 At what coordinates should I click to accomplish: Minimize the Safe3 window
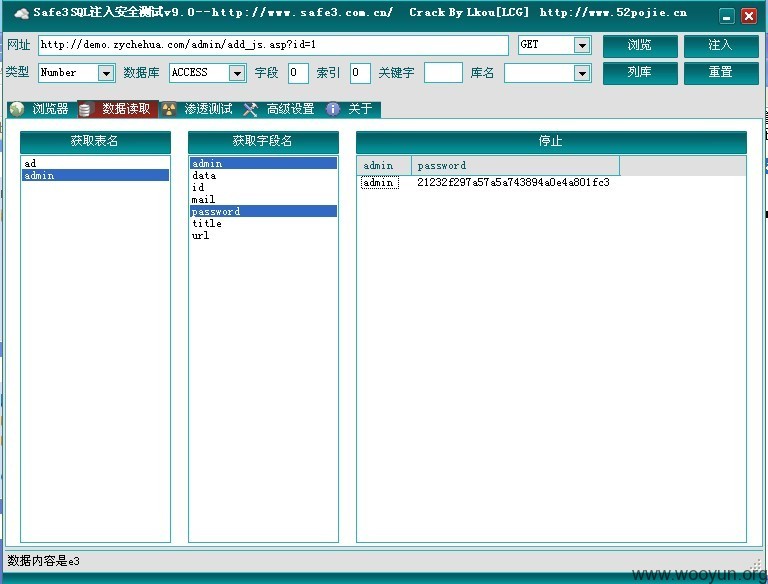tap(727, 16)
